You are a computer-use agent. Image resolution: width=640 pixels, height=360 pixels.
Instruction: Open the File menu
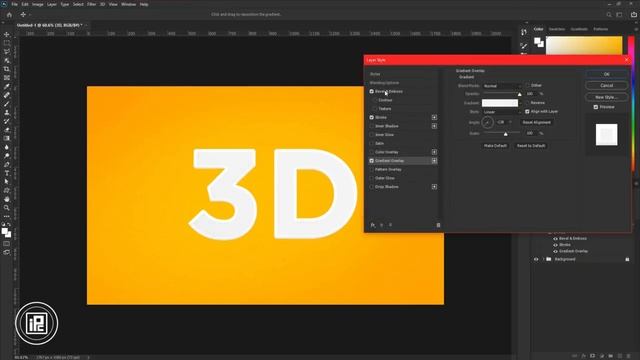coord(14,4)
